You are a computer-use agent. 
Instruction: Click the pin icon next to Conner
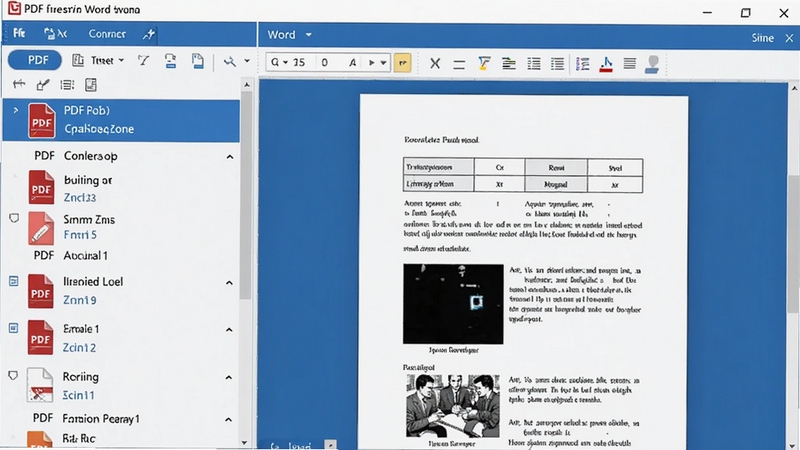148,34
